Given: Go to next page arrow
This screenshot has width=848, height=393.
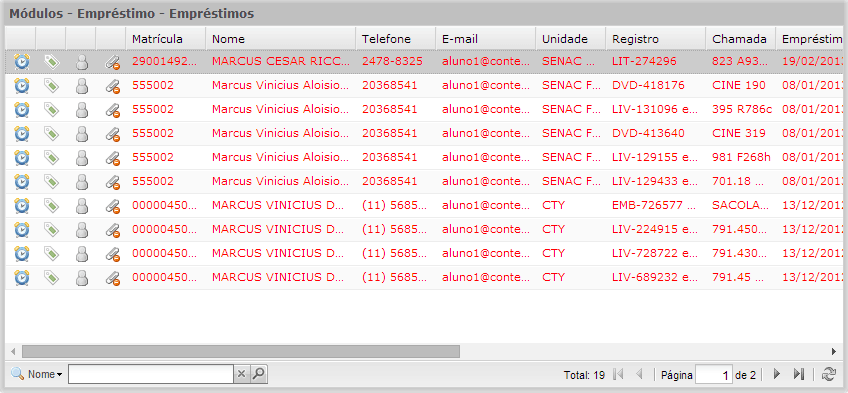Looking at the screenshot, I should click(x=777, y=374).
